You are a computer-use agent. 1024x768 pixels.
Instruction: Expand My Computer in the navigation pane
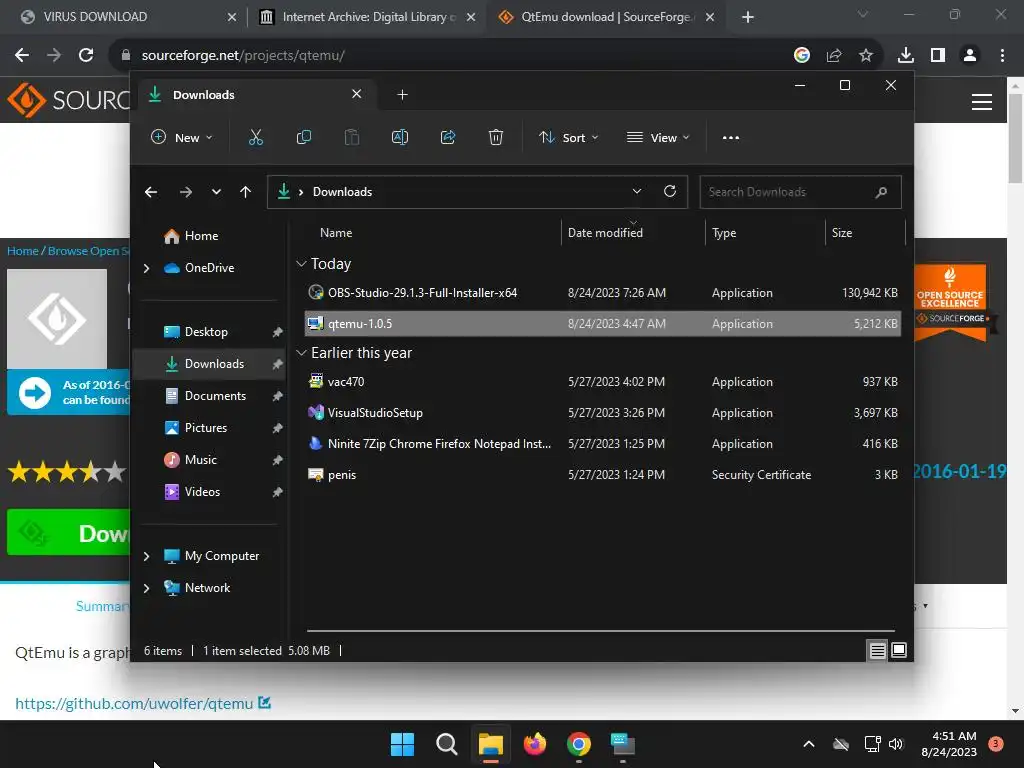tap(146, 556)
